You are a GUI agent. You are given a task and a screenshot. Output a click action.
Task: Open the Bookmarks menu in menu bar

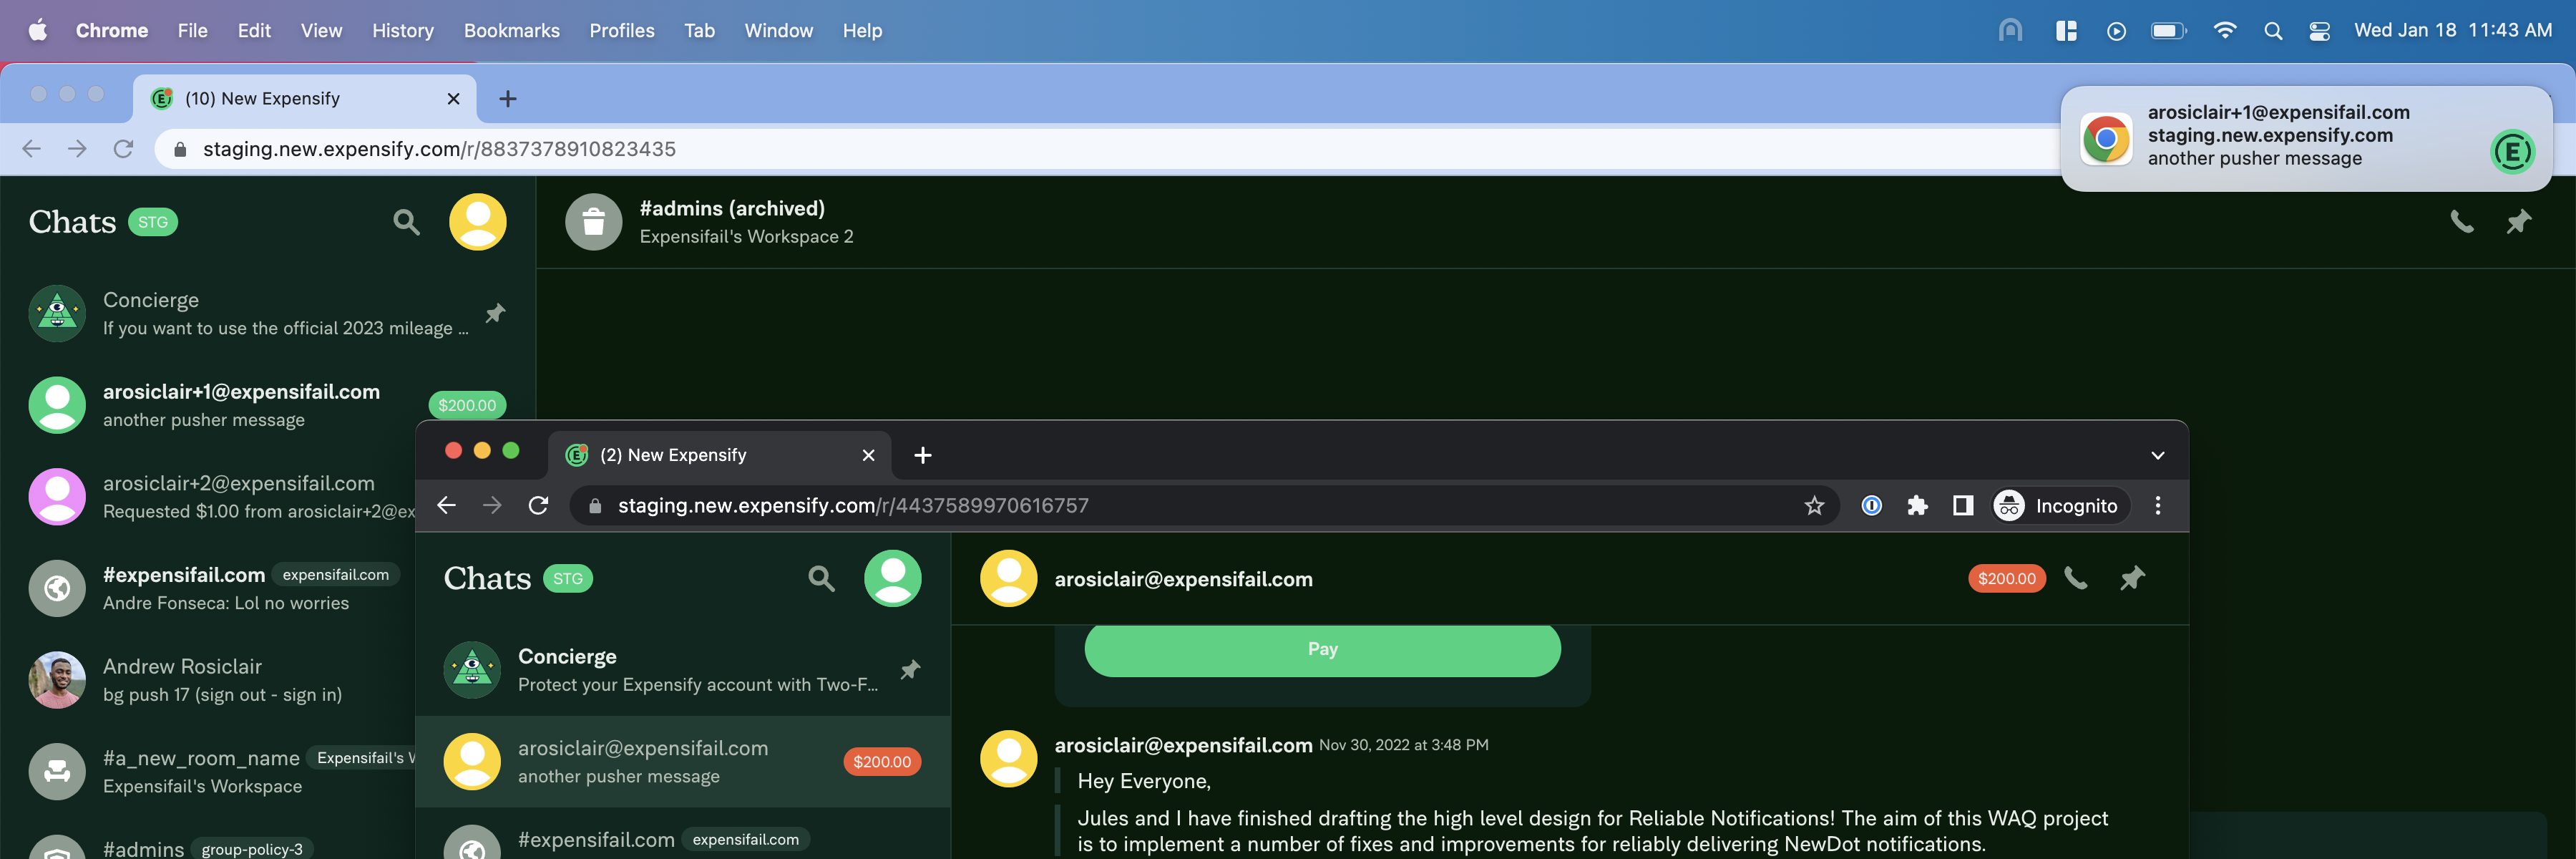511,31
